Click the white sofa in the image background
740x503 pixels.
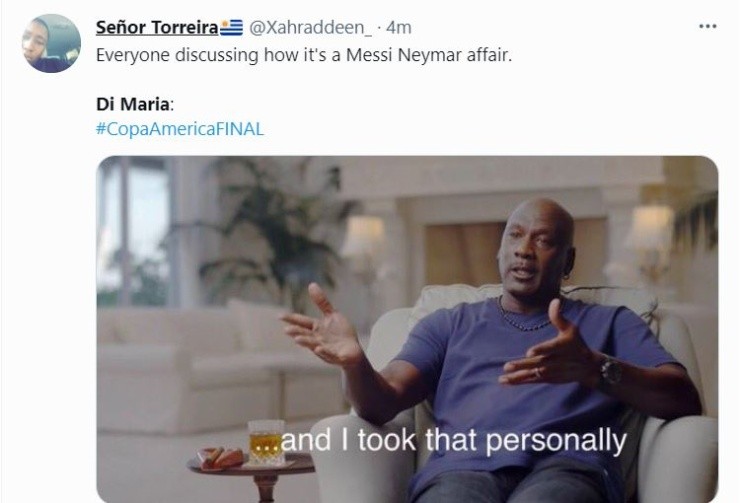[x=219, y=368]
